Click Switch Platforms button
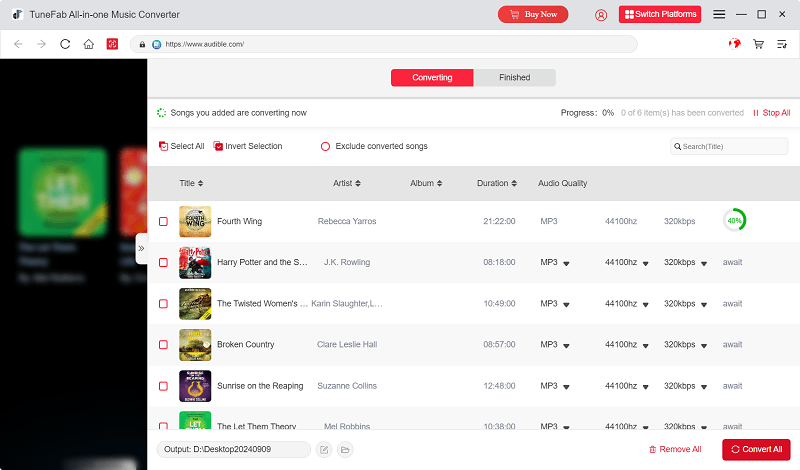Screen dimensions: 800x470 pyautogui.click(x=660, y=14)
